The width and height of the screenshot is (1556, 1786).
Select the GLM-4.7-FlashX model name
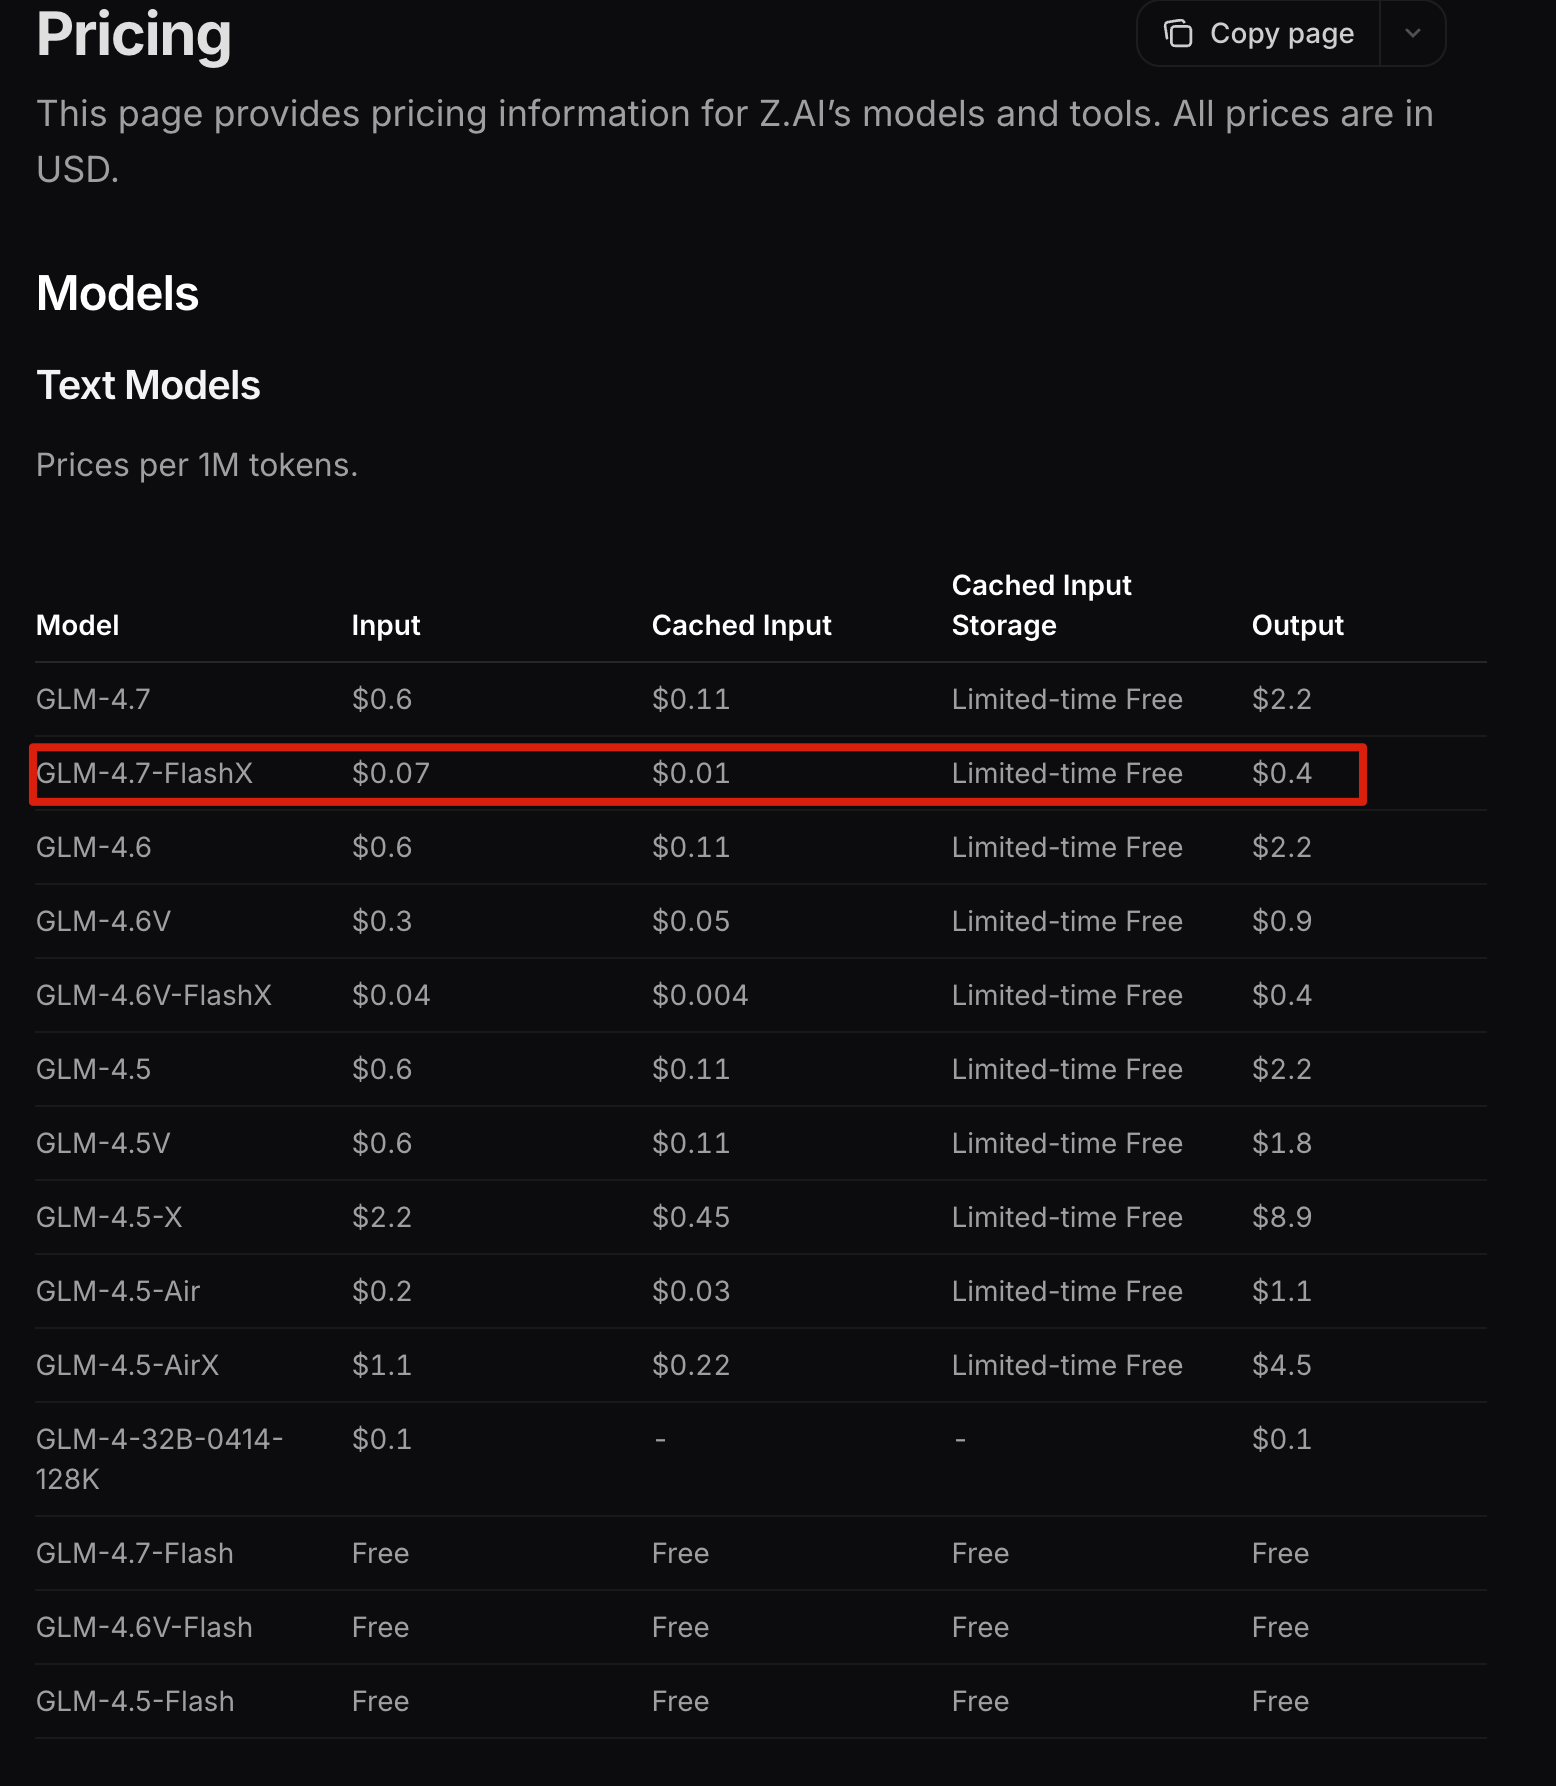click(145, 774)
